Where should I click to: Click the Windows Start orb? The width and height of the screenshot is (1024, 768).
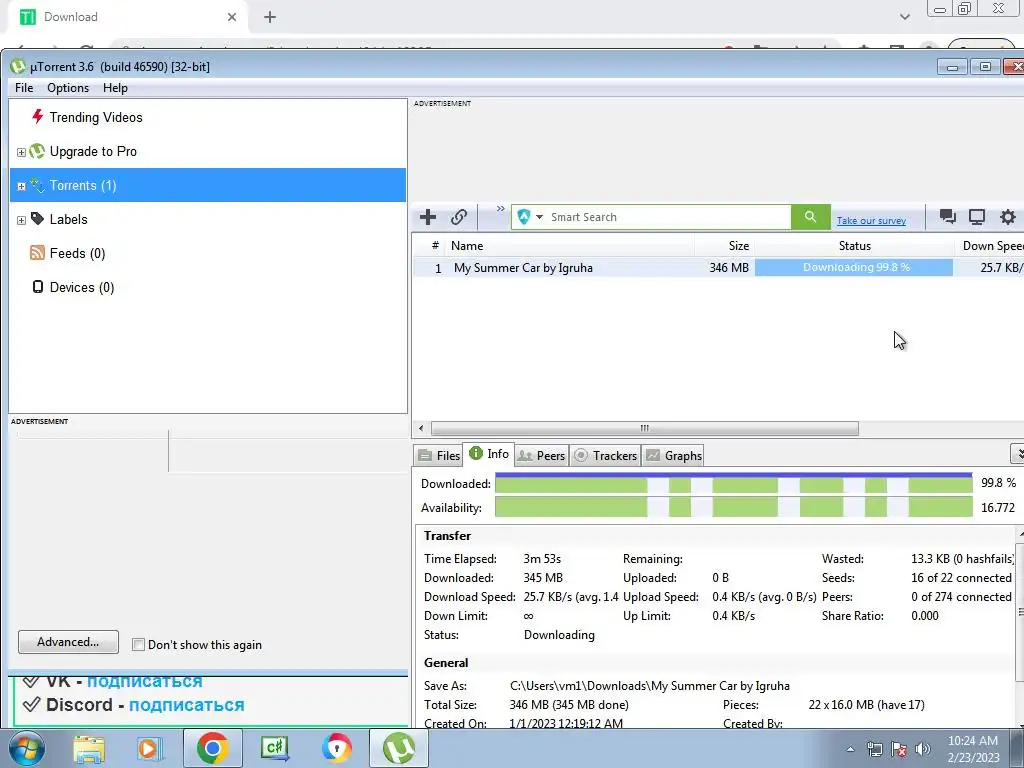[x=26, y=748]
